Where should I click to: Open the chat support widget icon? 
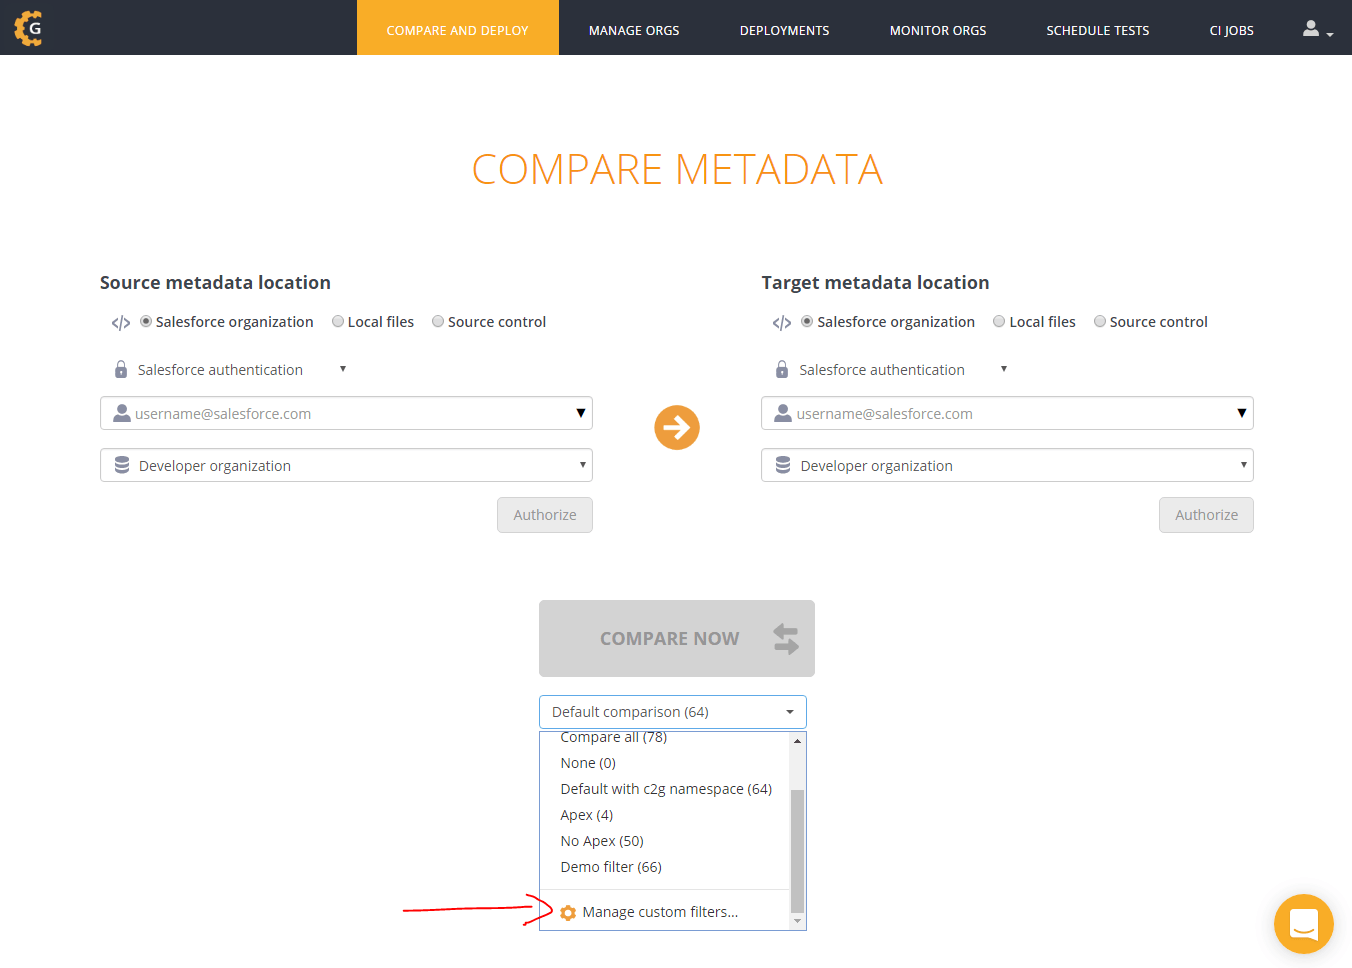pyautogui.click(x=1303, y=923)
